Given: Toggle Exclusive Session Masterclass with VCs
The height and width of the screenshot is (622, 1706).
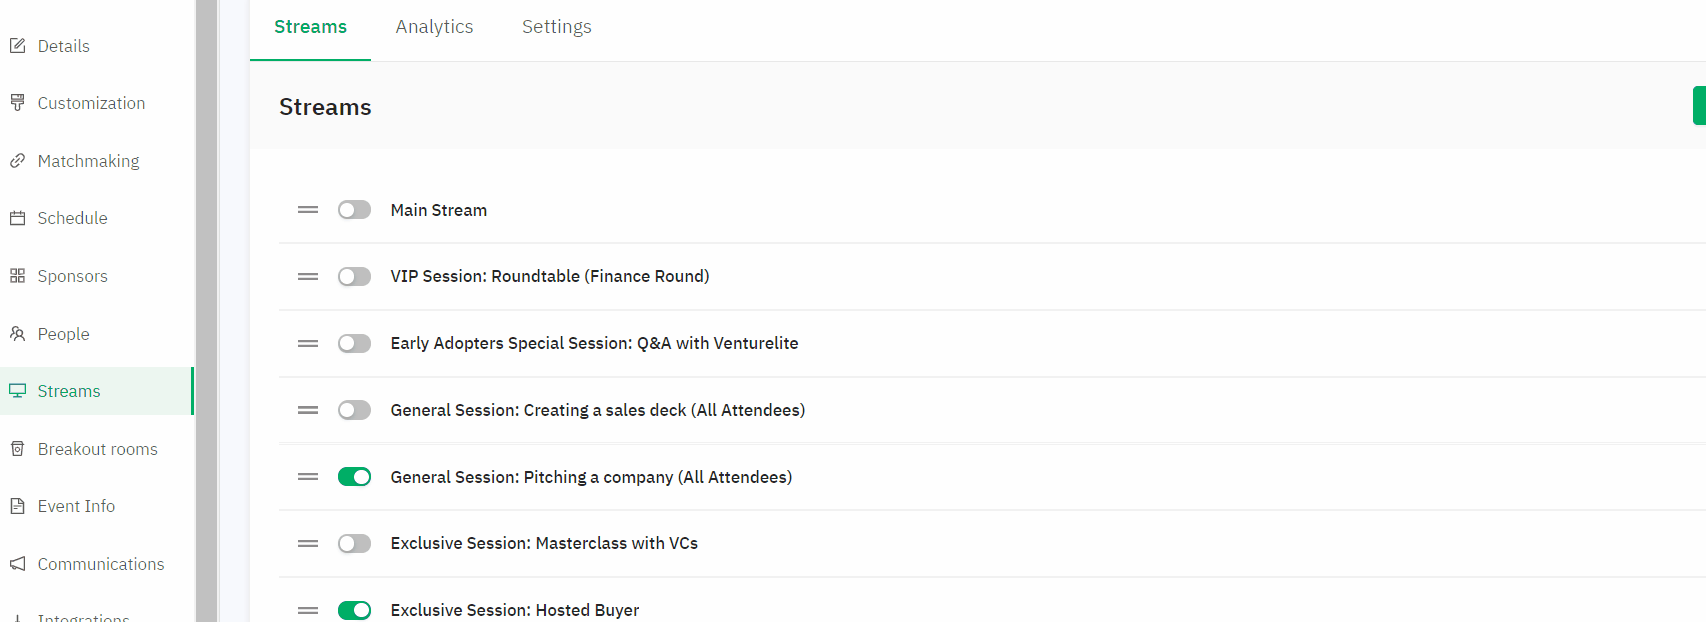Looking at the screenshot, I should click(x=354, y=544).
